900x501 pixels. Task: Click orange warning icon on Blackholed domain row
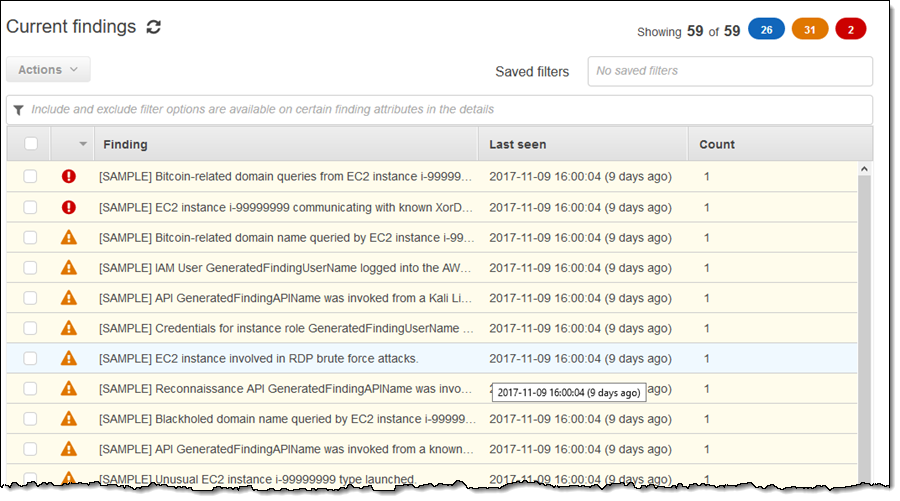click(68, 418)
